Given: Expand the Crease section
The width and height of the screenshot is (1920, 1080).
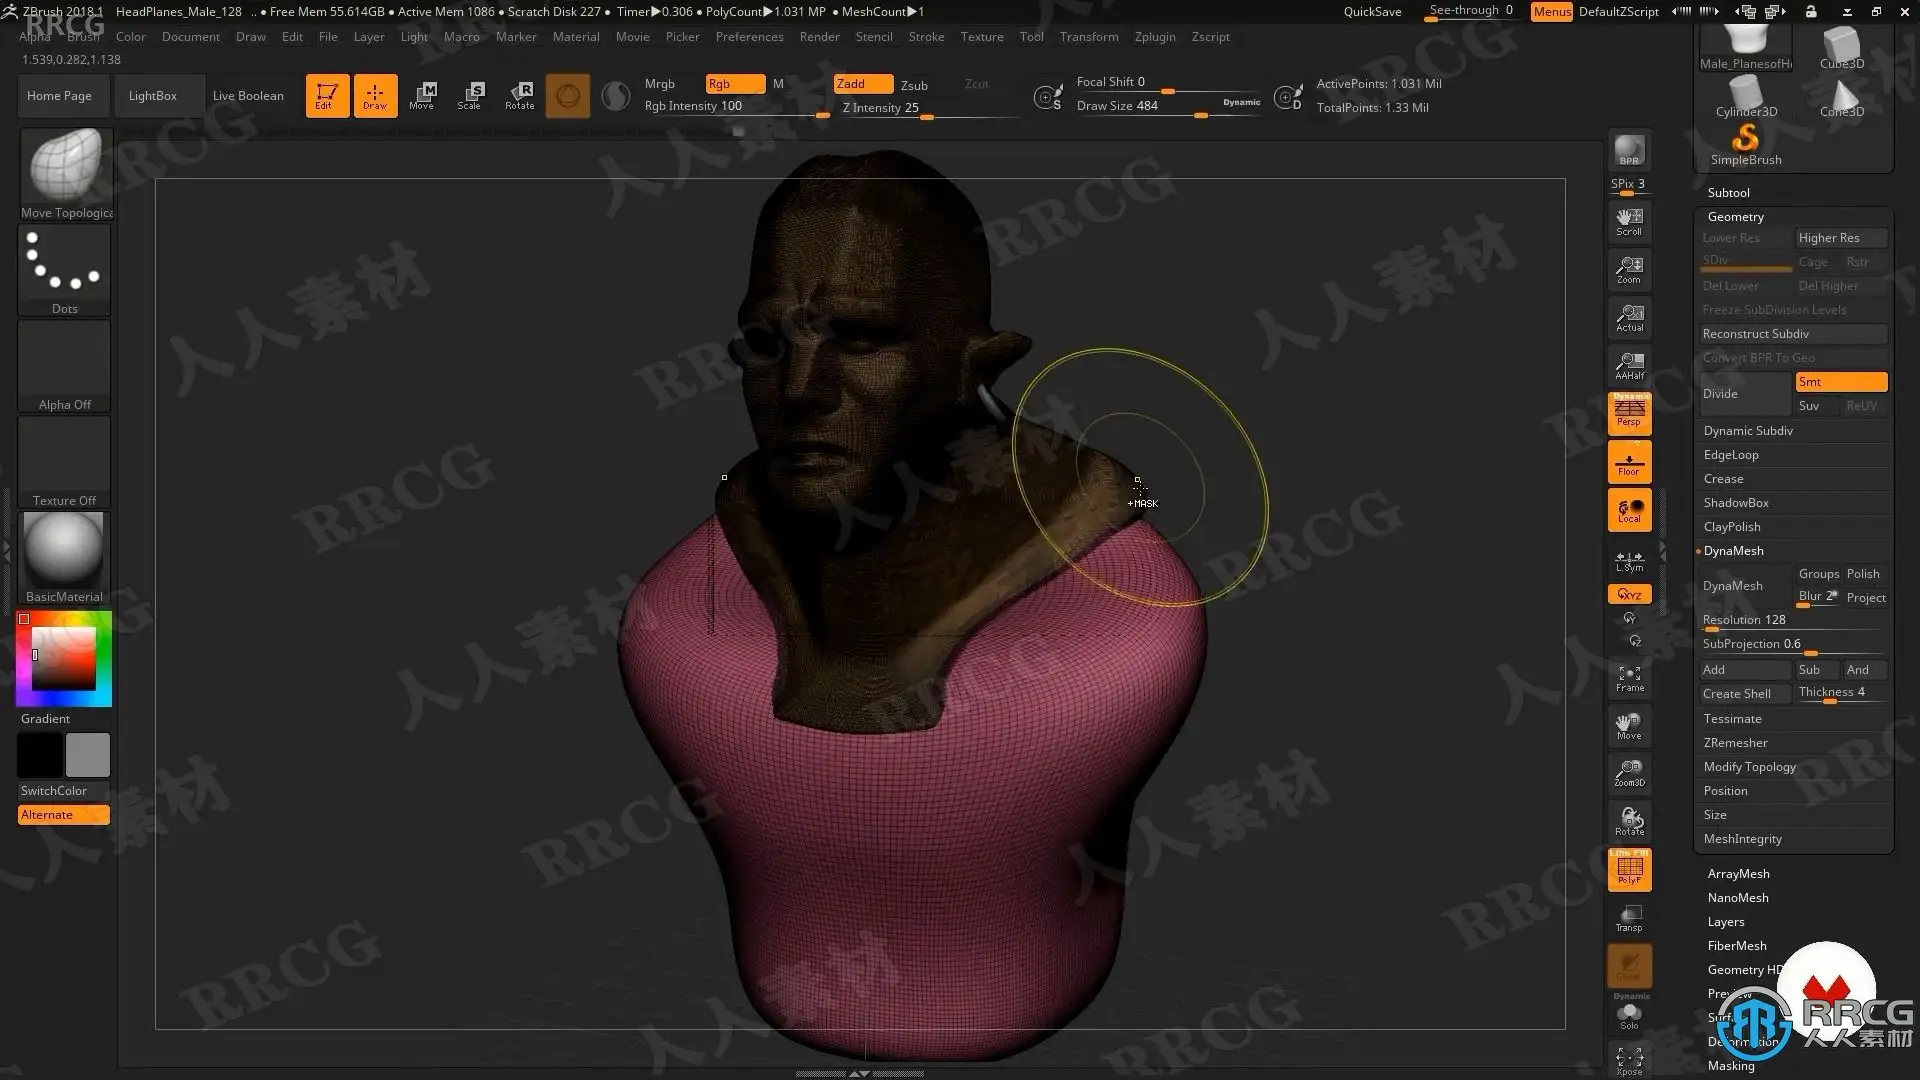Looking at the screenshot, I should coord(1724,479).
